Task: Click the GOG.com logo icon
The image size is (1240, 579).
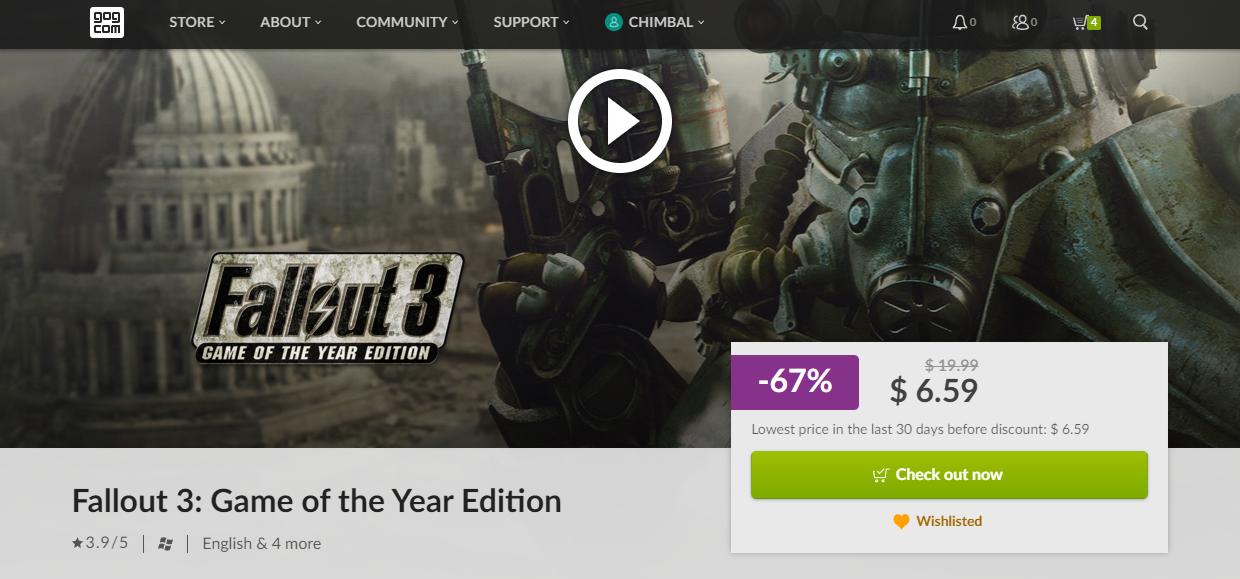Action: pos(106,22)
